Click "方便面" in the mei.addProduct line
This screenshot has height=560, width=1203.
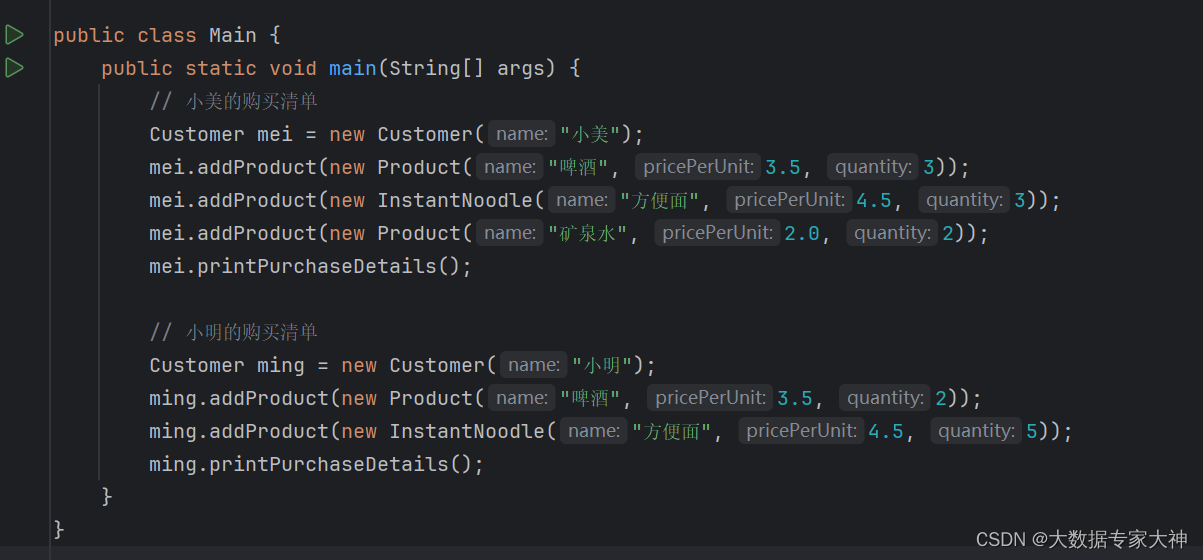click(x=660, y=200)
